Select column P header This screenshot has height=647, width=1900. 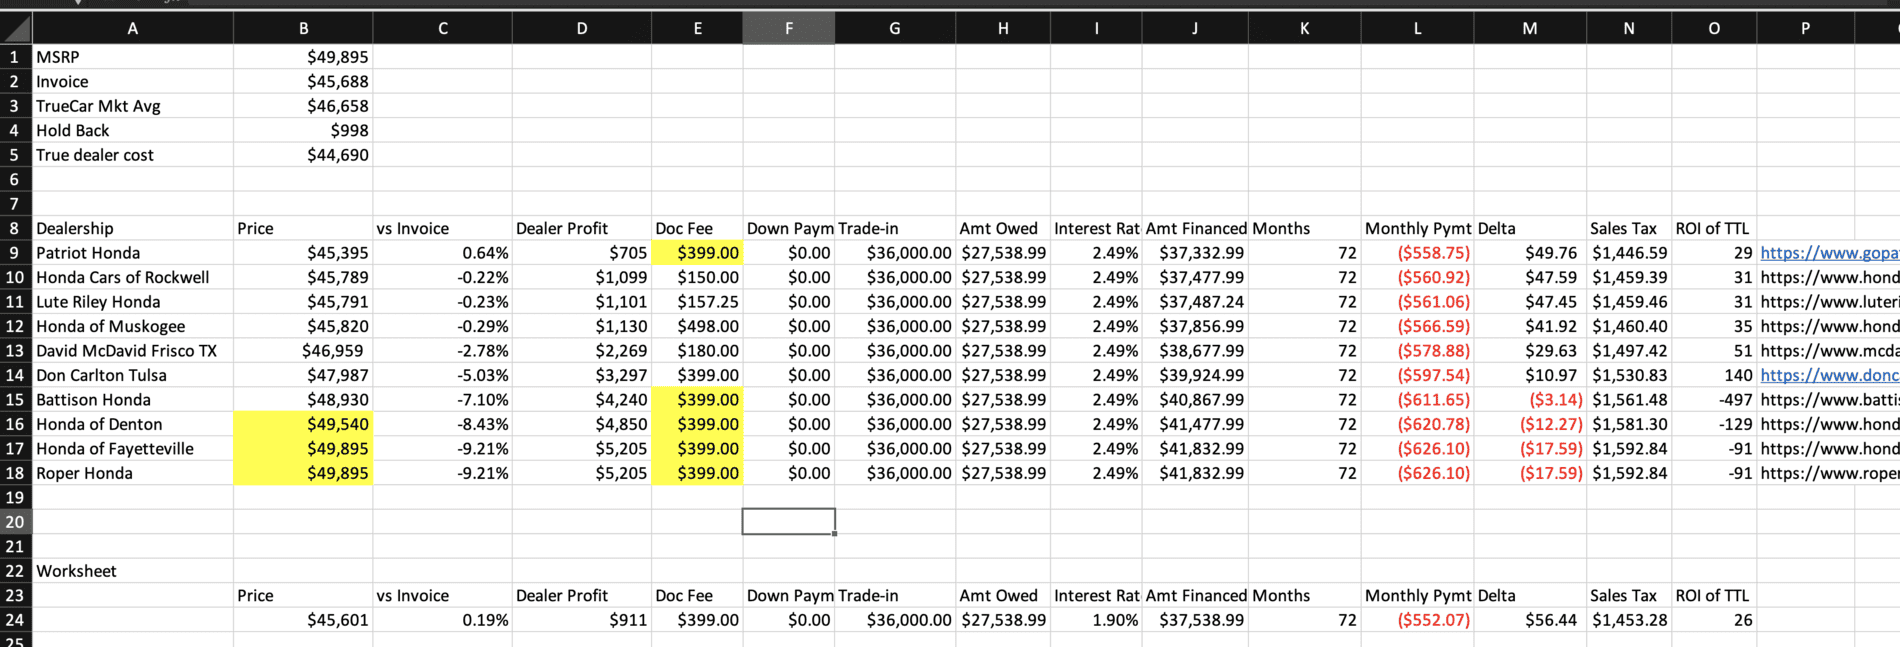point(1805,28)
